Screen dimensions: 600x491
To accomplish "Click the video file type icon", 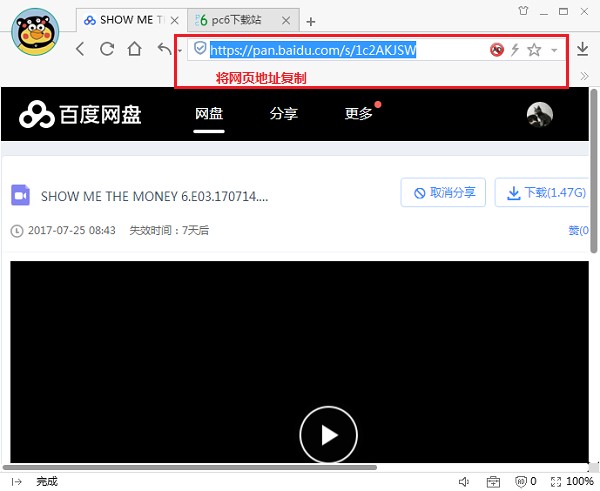I will tap(20, 195).
